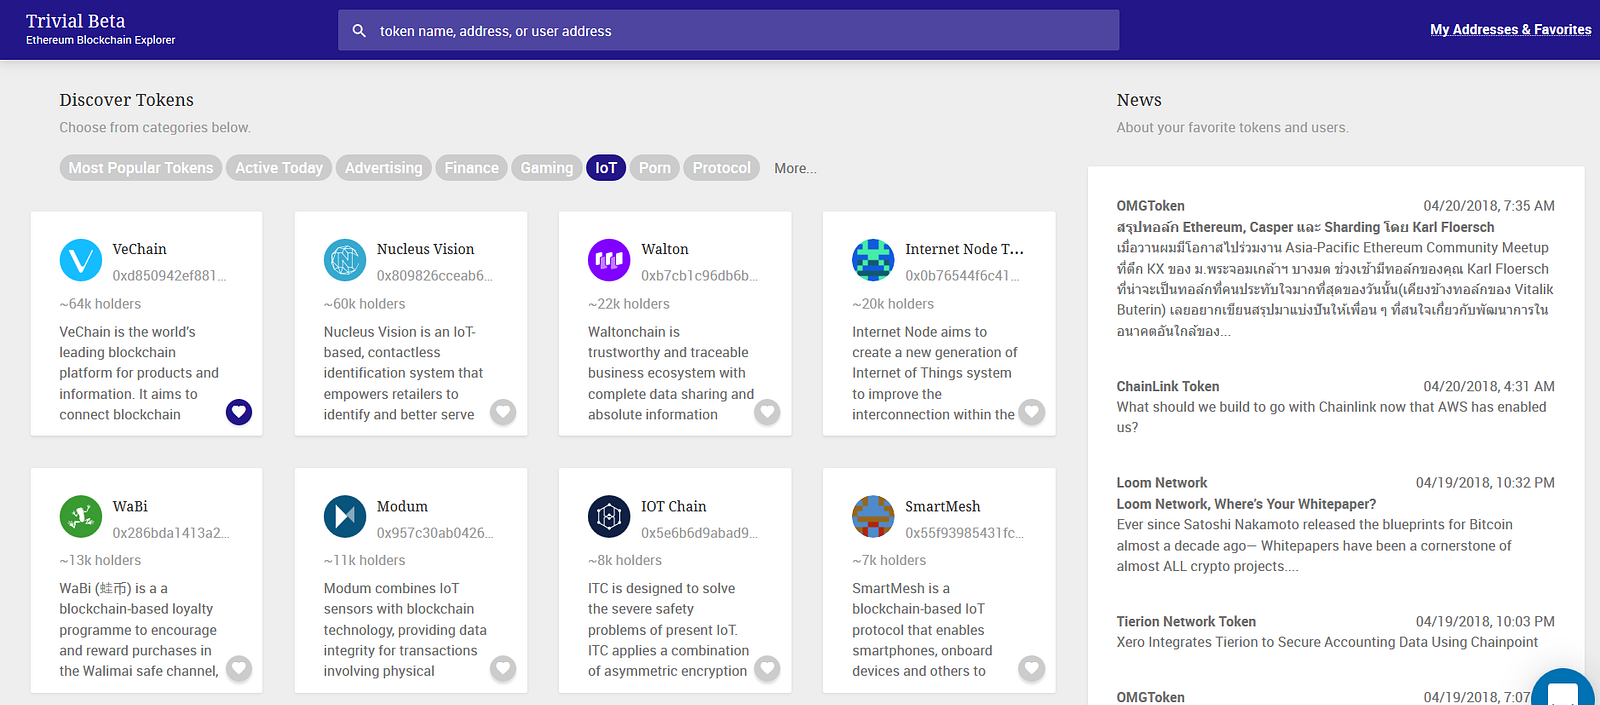Select the Gaming category chip

pos(547,168)
